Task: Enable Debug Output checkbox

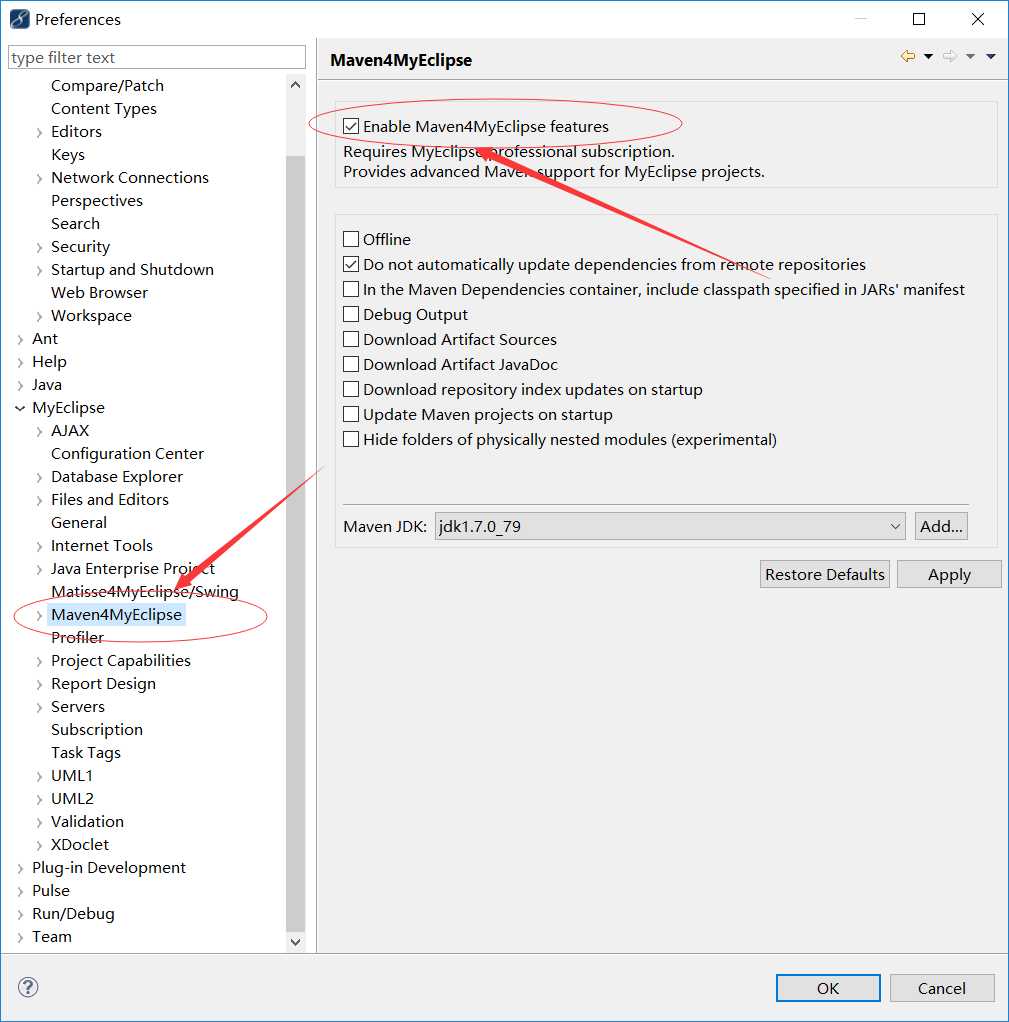Action: (x=351, y=314)
